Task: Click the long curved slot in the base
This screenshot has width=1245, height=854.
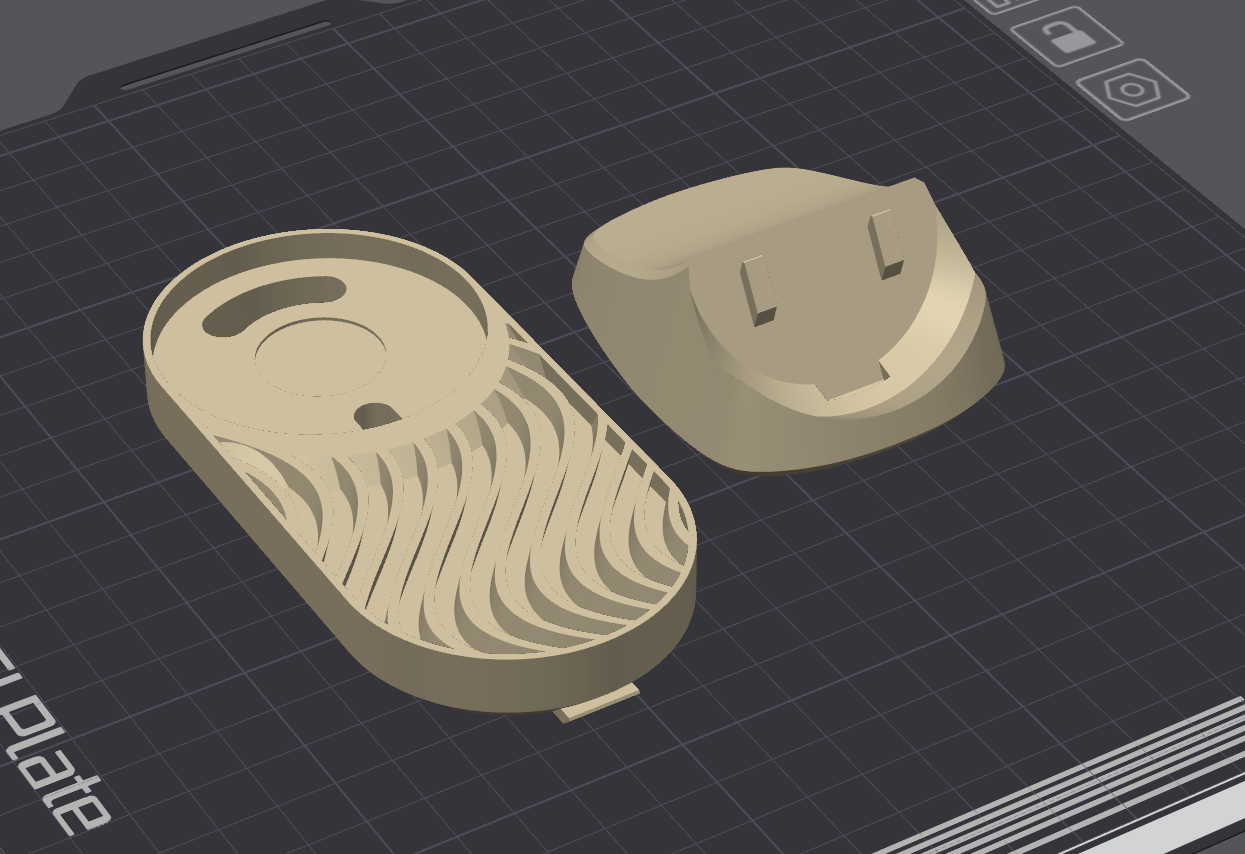Action: 273,303
